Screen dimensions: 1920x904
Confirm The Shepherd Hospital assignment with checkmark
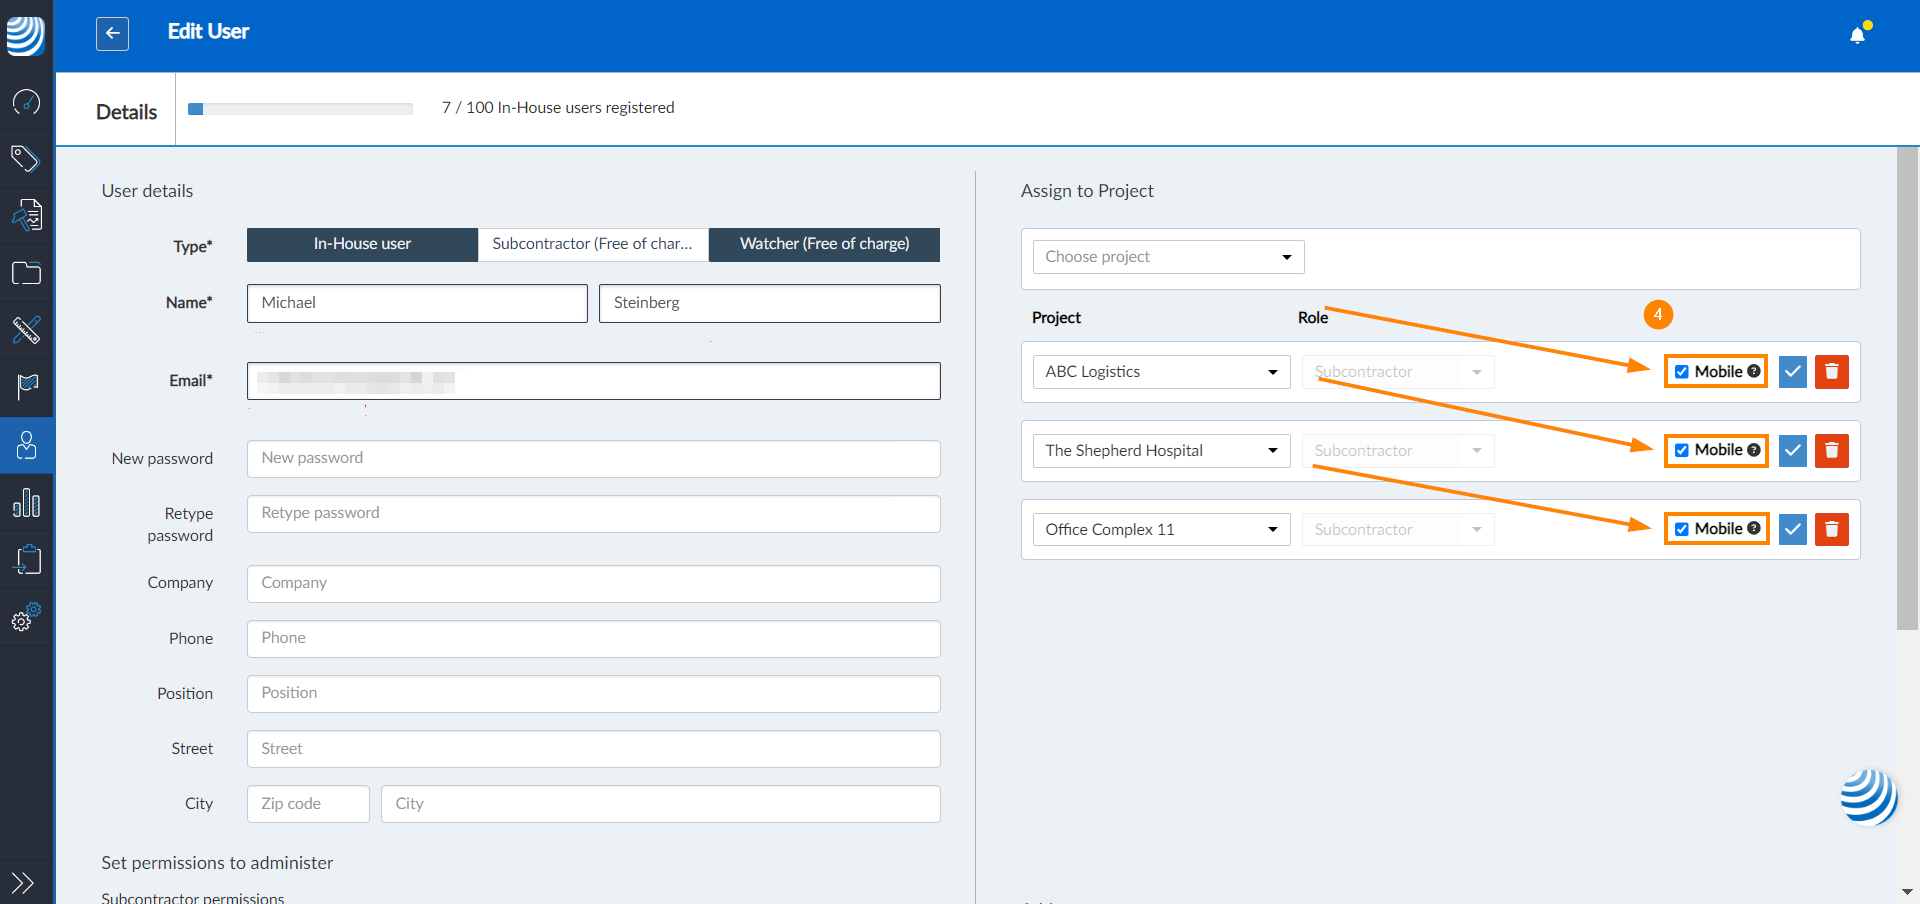click(x=1793, y=451)
